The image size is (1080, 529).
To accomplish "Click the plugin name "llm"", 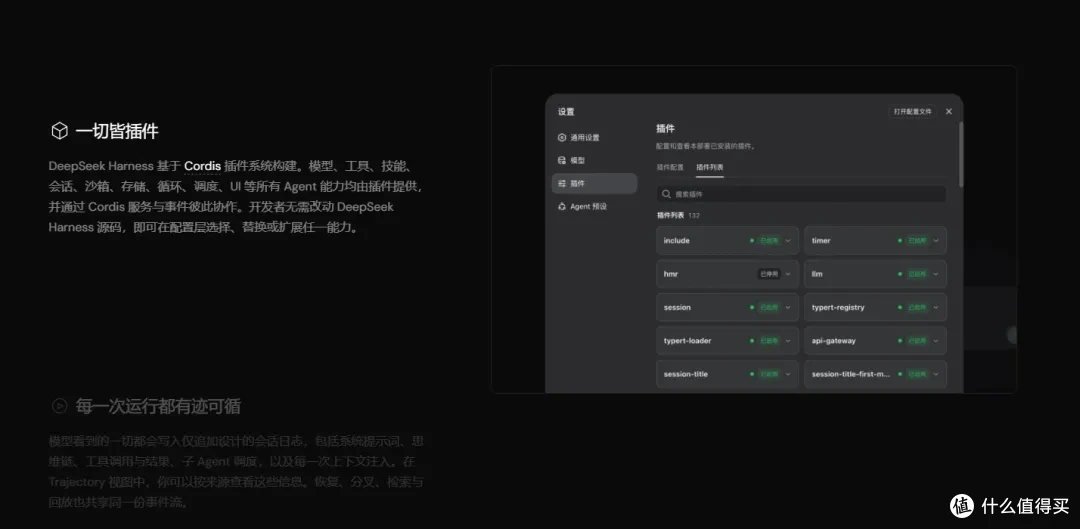I will 817,274.
